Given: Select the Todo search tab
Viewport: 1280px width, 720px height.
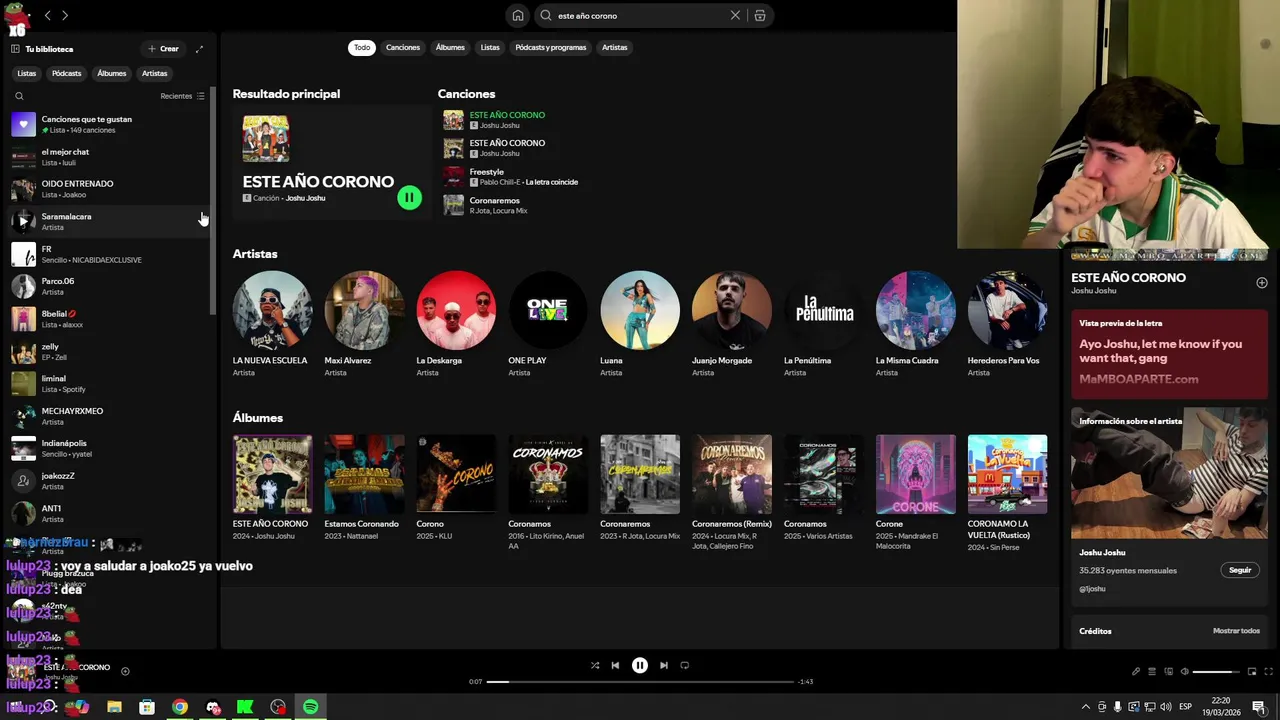Looking at the screenshot, I should (362, 47).
